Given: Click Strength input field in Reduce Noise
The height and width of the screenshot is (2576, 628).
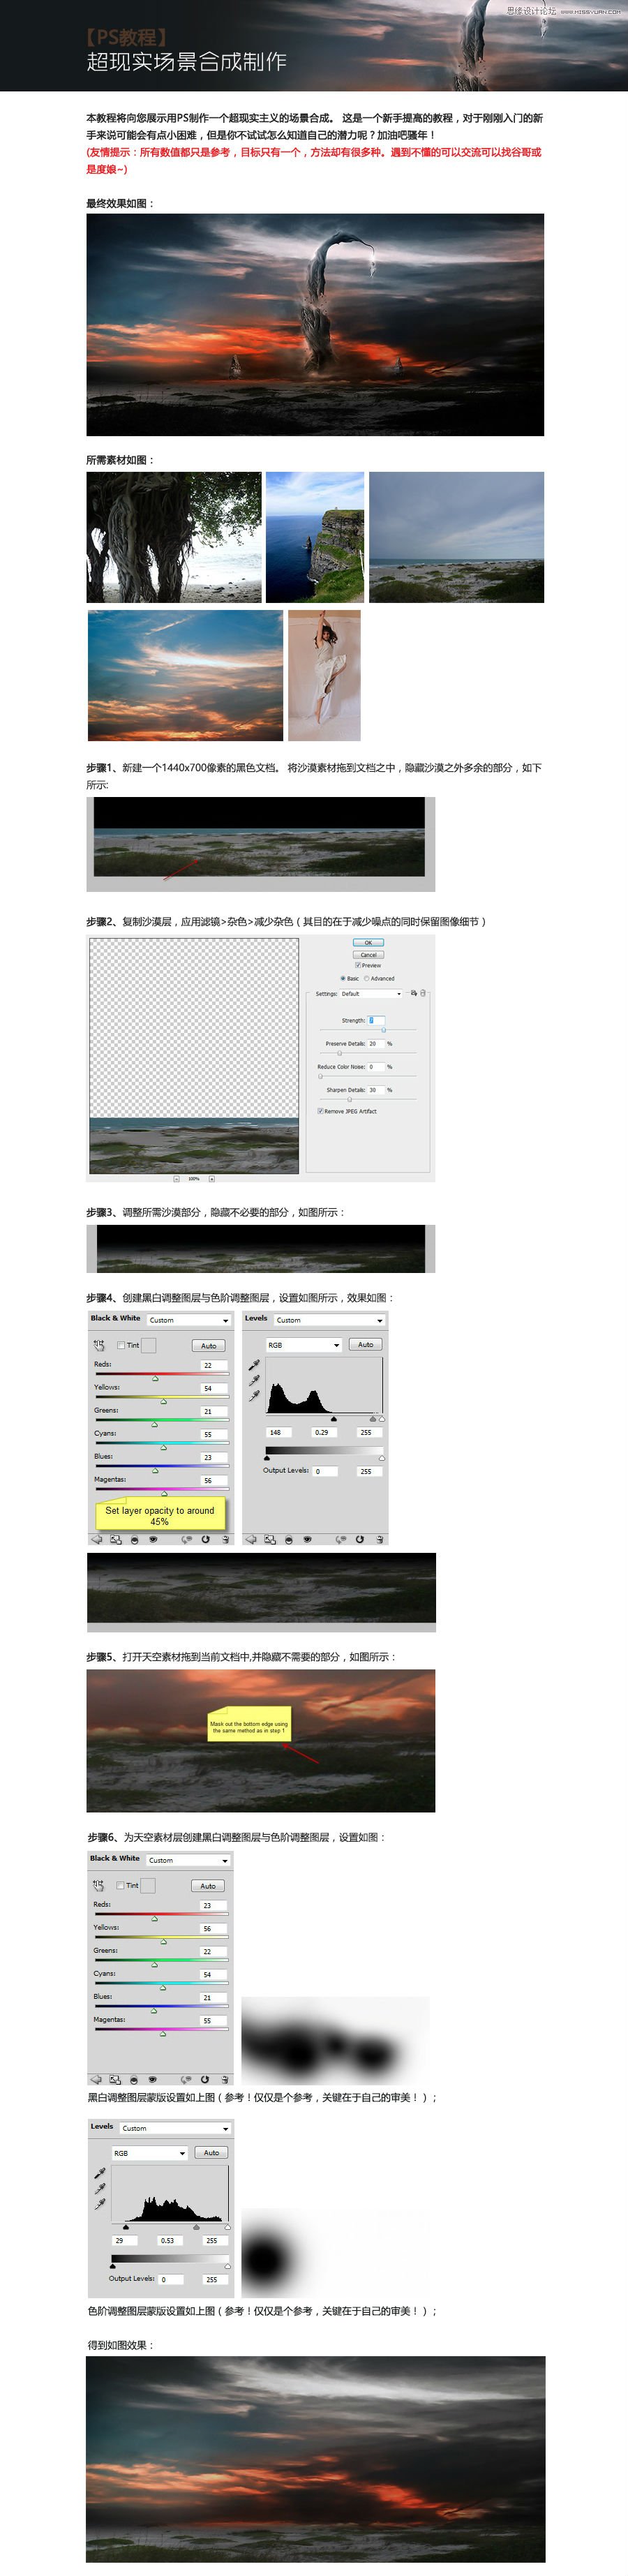Looking at the screenshot, I should click(376, 1020).
